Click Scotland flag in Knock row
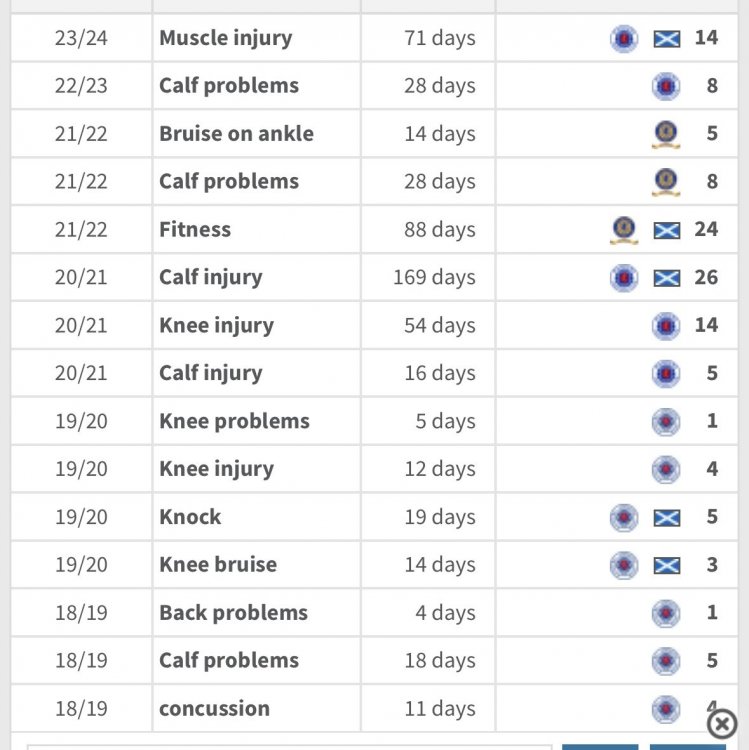This screenshot has height=750, width=749. [x=667, y=518]
